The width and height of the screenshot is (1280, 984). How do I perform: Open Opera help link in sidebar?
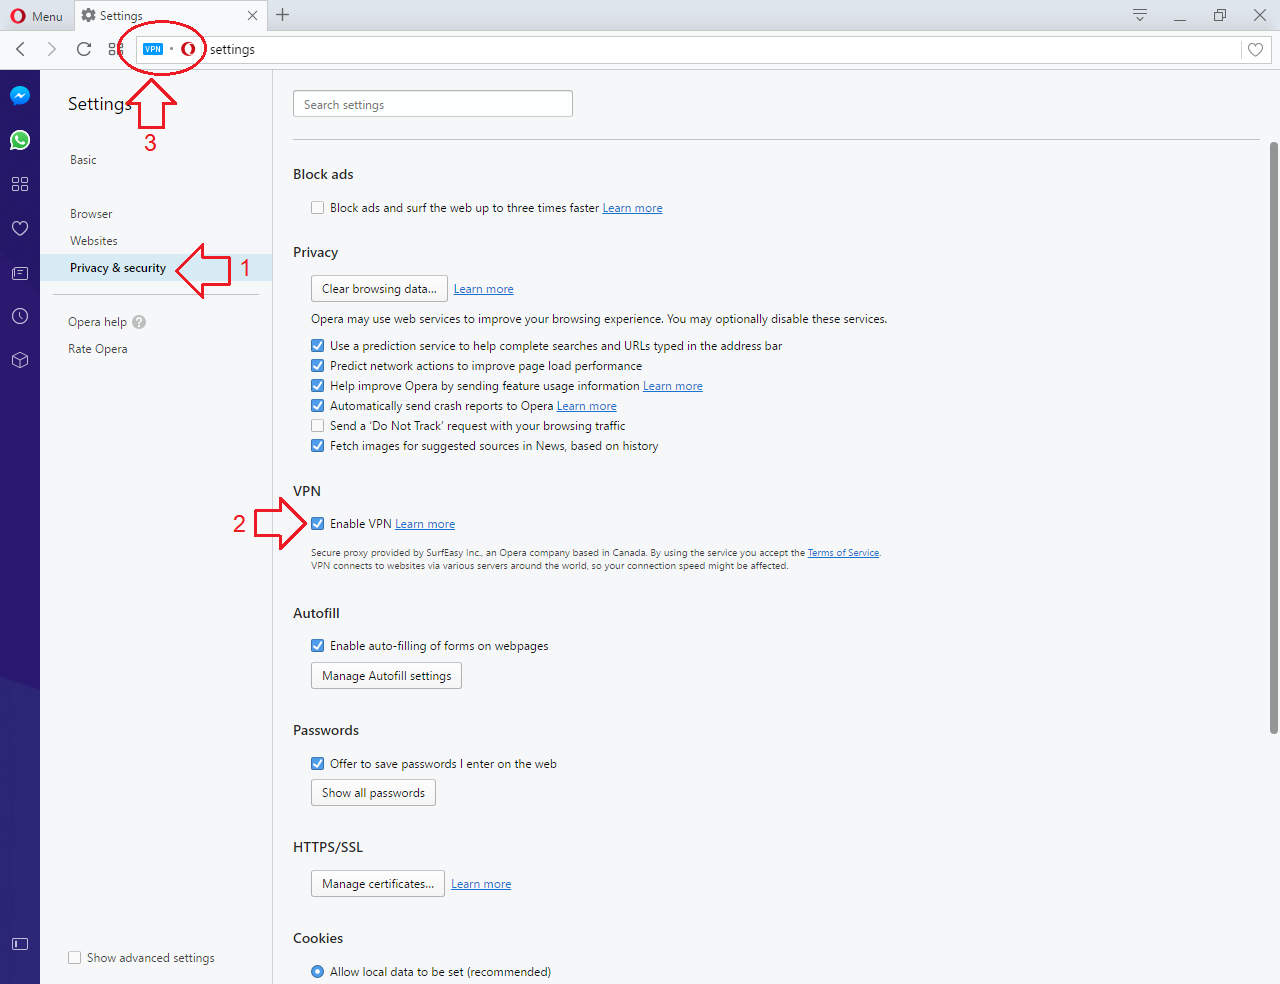(97, 322)
